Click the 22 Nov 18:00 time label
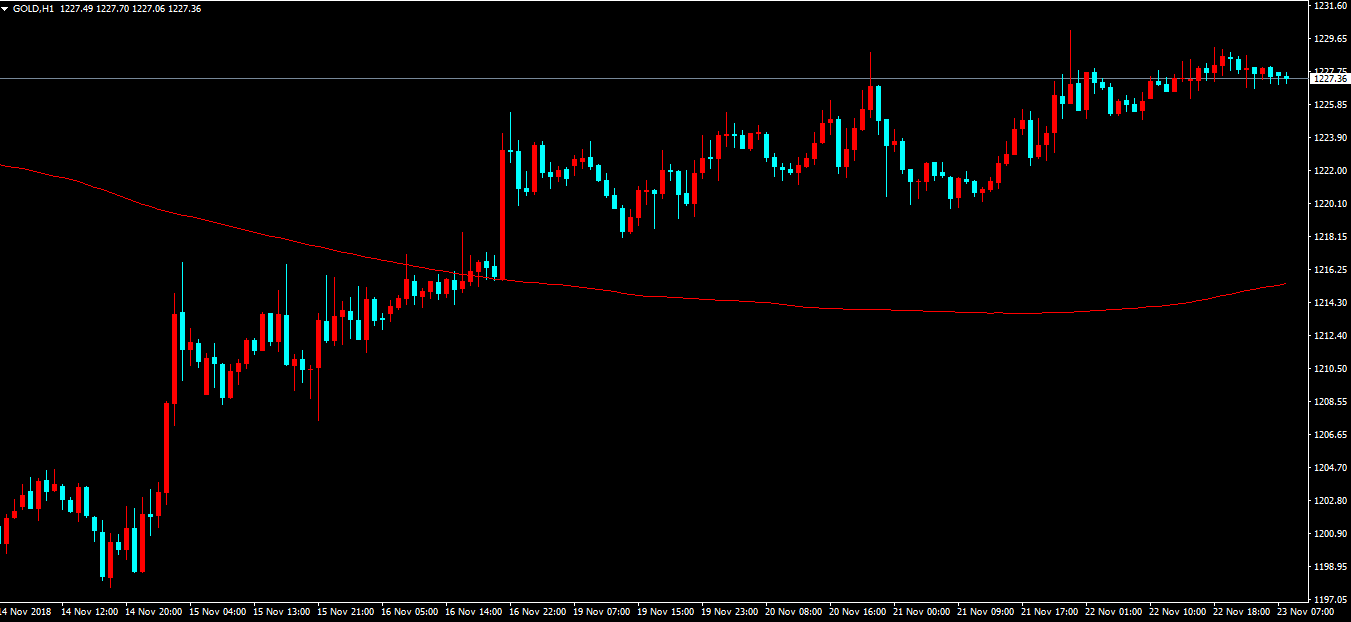This screenshot has height=622, width=1351. click(x=1241, y=611)
